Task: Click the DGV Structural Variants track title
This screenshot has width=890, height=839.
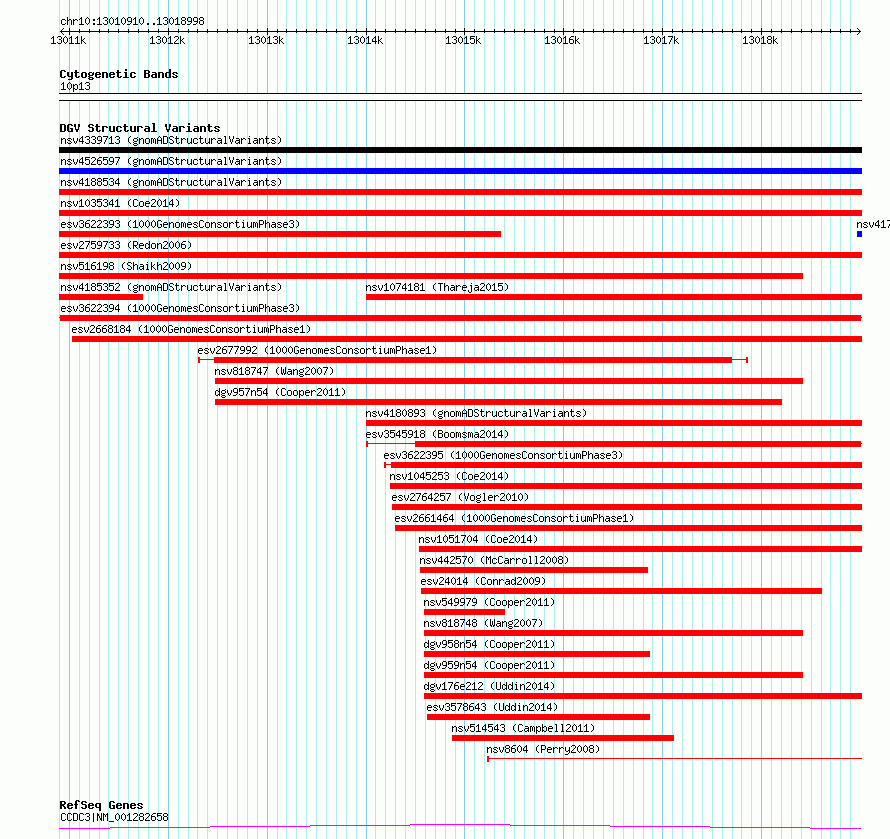Action: (x=140, y=128)
